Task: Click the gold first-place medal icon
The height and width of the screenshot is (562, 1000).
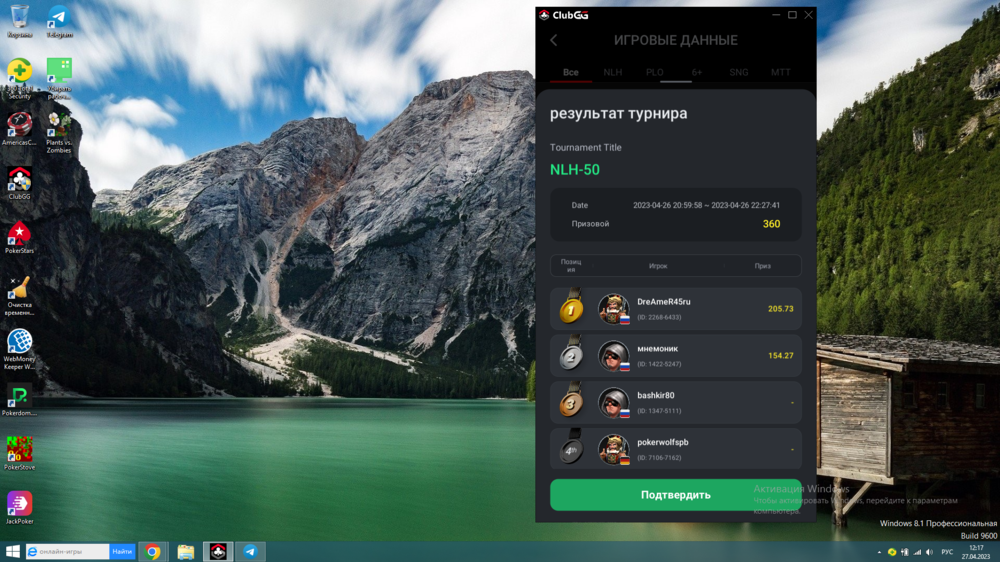Action: 571,308
